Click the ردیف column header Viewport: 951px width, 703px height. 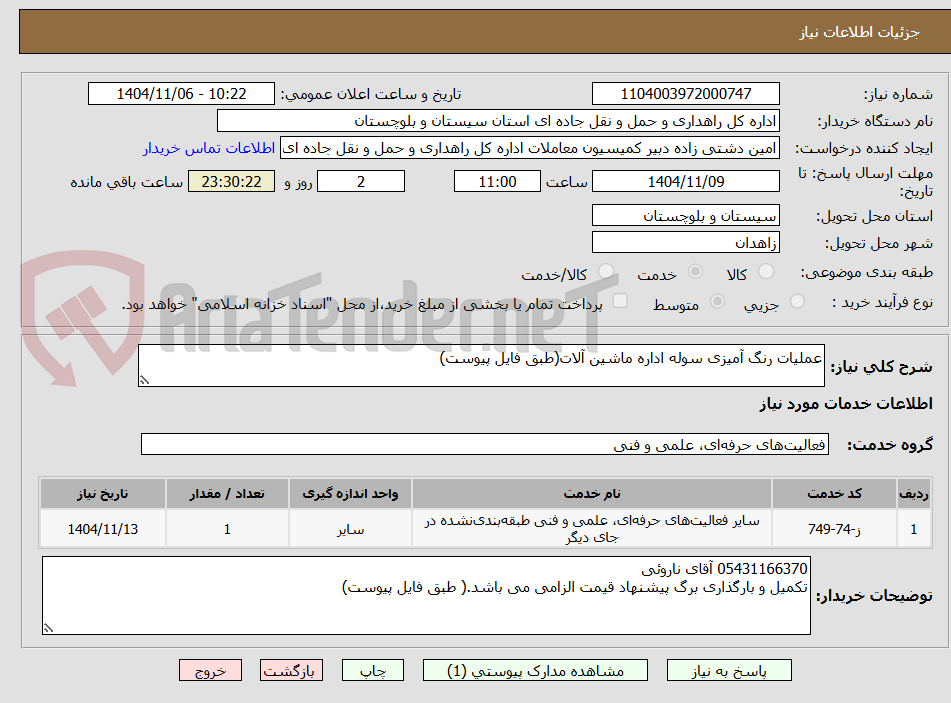point(913,494)
